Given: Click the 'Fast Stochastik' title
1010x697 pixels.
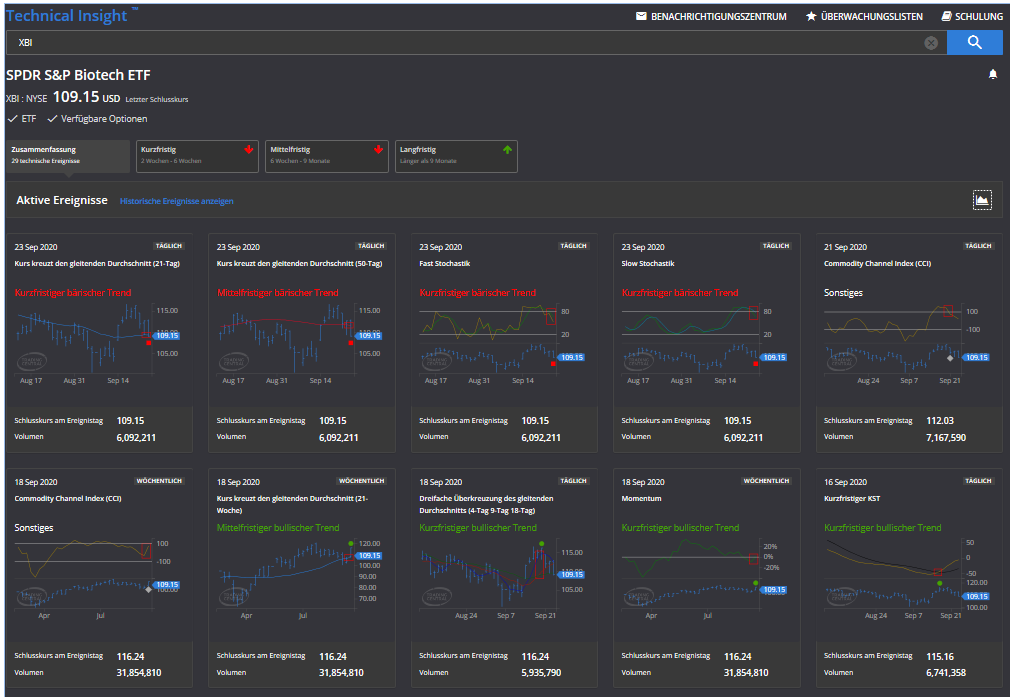Looking at the screenshot, I should click(444, 263).
